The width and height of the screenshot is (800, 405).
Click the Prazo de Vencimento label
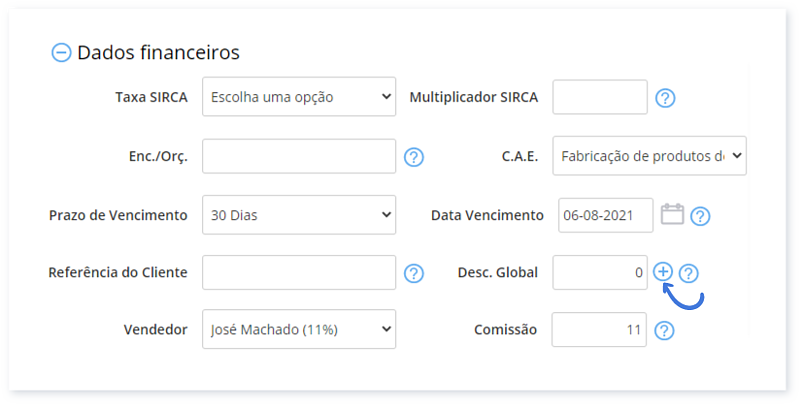tap(118, 215)
